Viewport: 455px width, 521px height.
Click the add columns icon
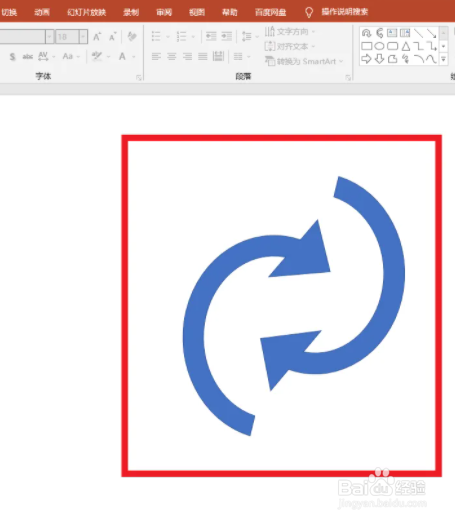tap(238, 56)
